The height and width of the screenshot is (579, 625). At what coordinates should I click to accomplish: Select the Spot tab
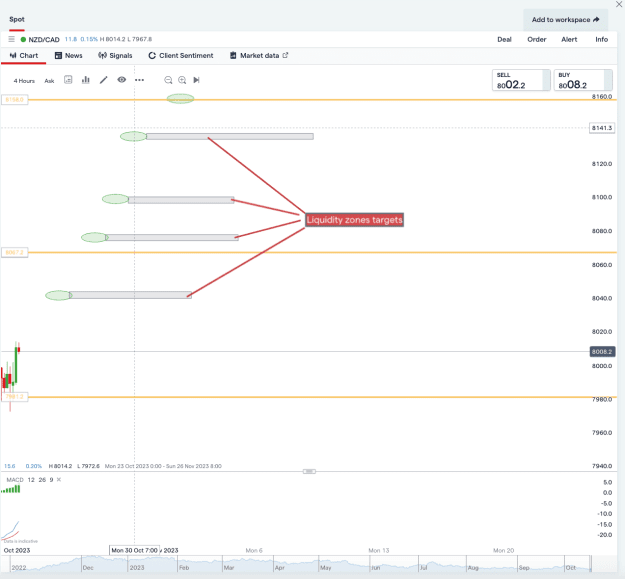[x=17, y=19]
